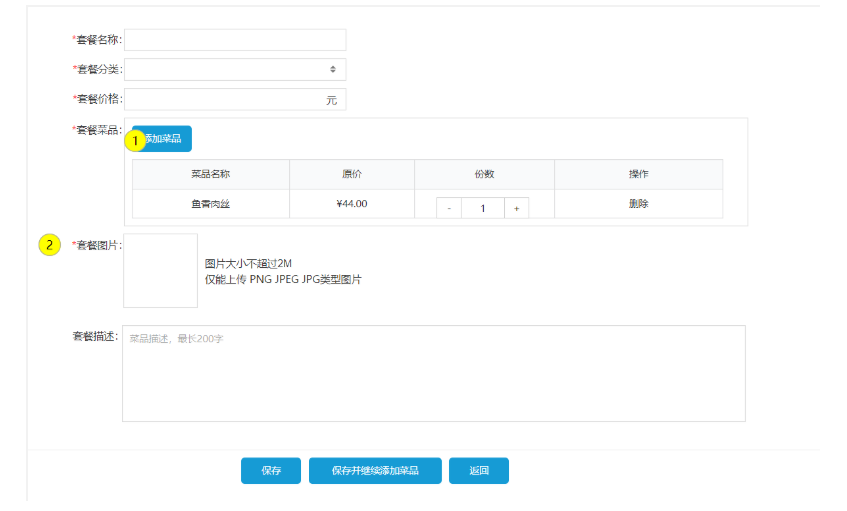The image size is (847, 511).
Task: Click the 套餐图片 upload box
Action: click(x=160, y=271)
